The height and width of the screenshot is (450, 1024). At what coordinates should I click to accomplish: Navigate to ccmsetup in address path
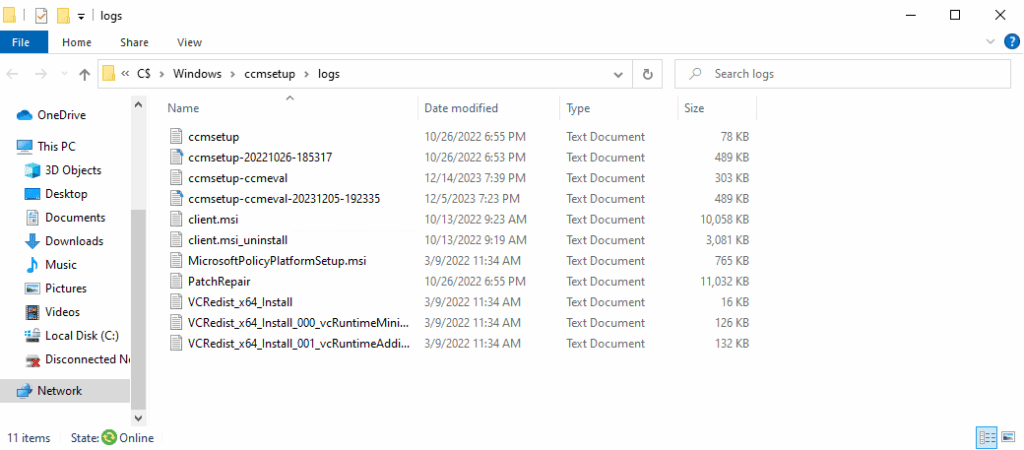pyautogui.click(x=270, y=74)
